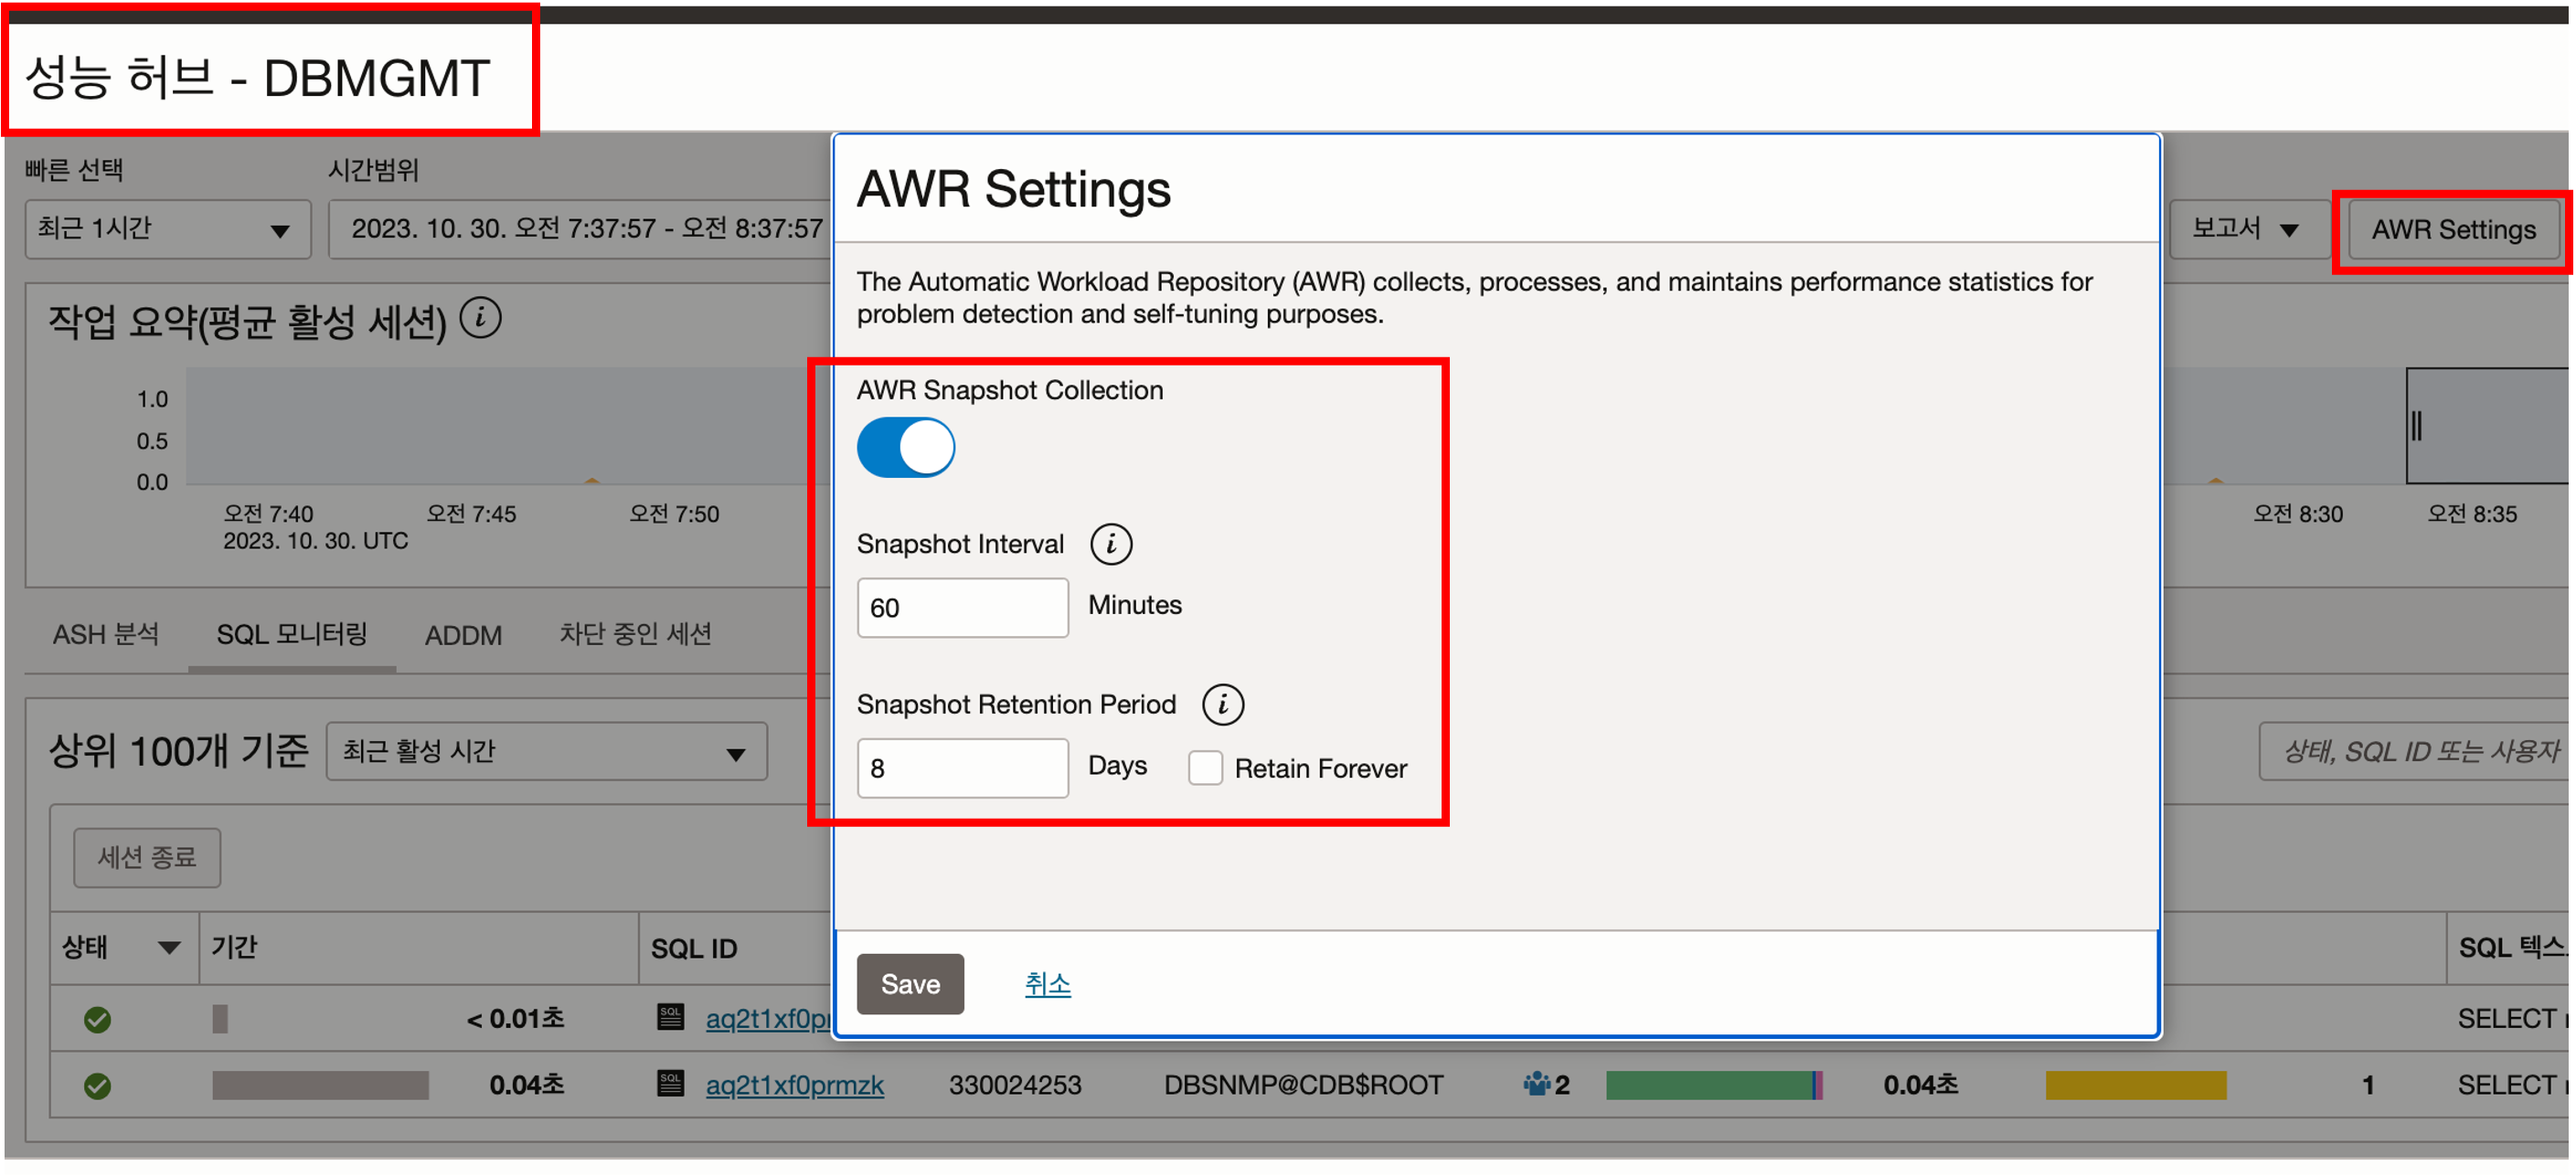The height and width of the screenshot is (1176, 2576).
Task: Click info icon next to 작업 요약 heading
Action: click(480, 319)
